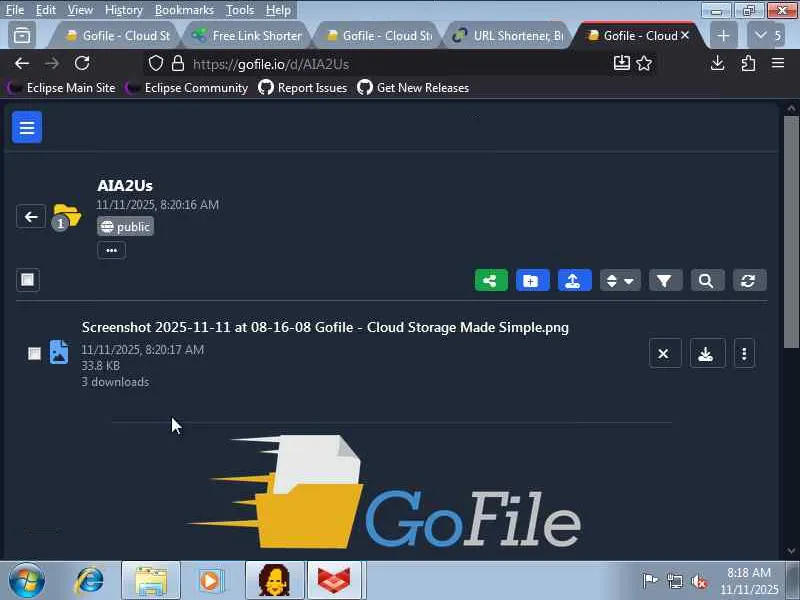
Task: Open Windows Explorer from taskbar
Action: pos(151,581)
